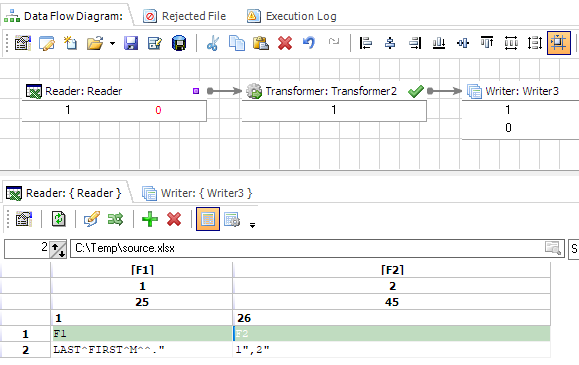The image size is (579, 365).
Task: Switch to the Rejected File tab
Action: click(185, 16)
